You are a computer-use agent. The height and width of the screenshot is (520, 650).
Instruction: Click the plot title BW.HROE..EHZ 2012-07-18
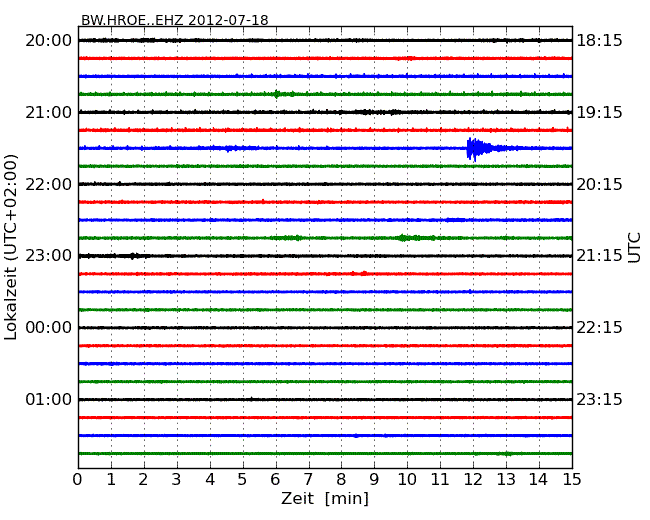click(175, 20)
